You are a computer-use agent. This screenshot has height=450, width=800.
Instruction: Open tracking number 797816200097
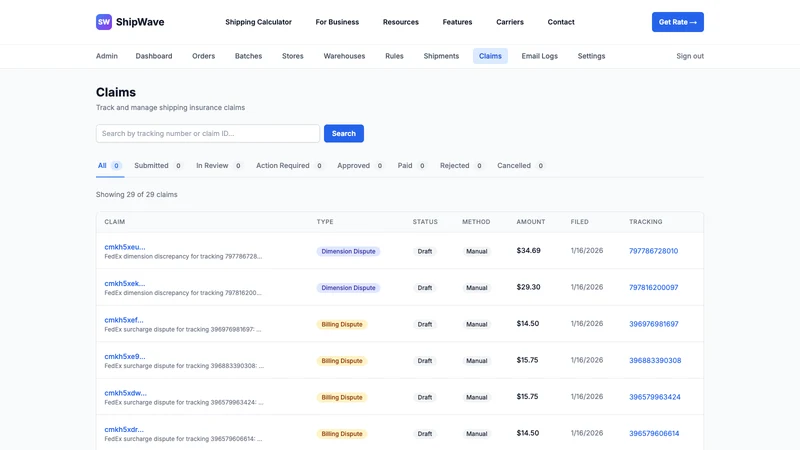tap(654, 288)
